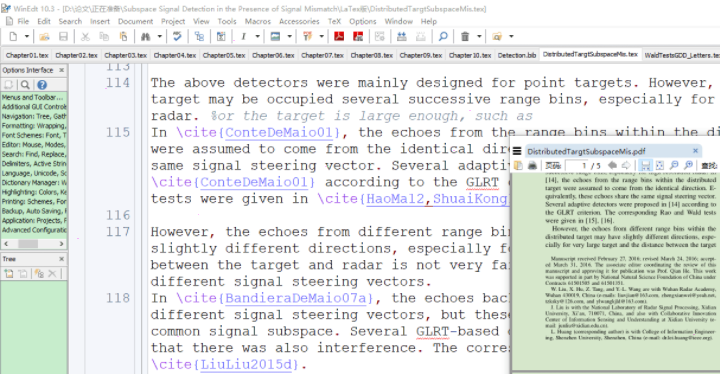
Task: Open the File menu
Action: click(x=23, y=21)
